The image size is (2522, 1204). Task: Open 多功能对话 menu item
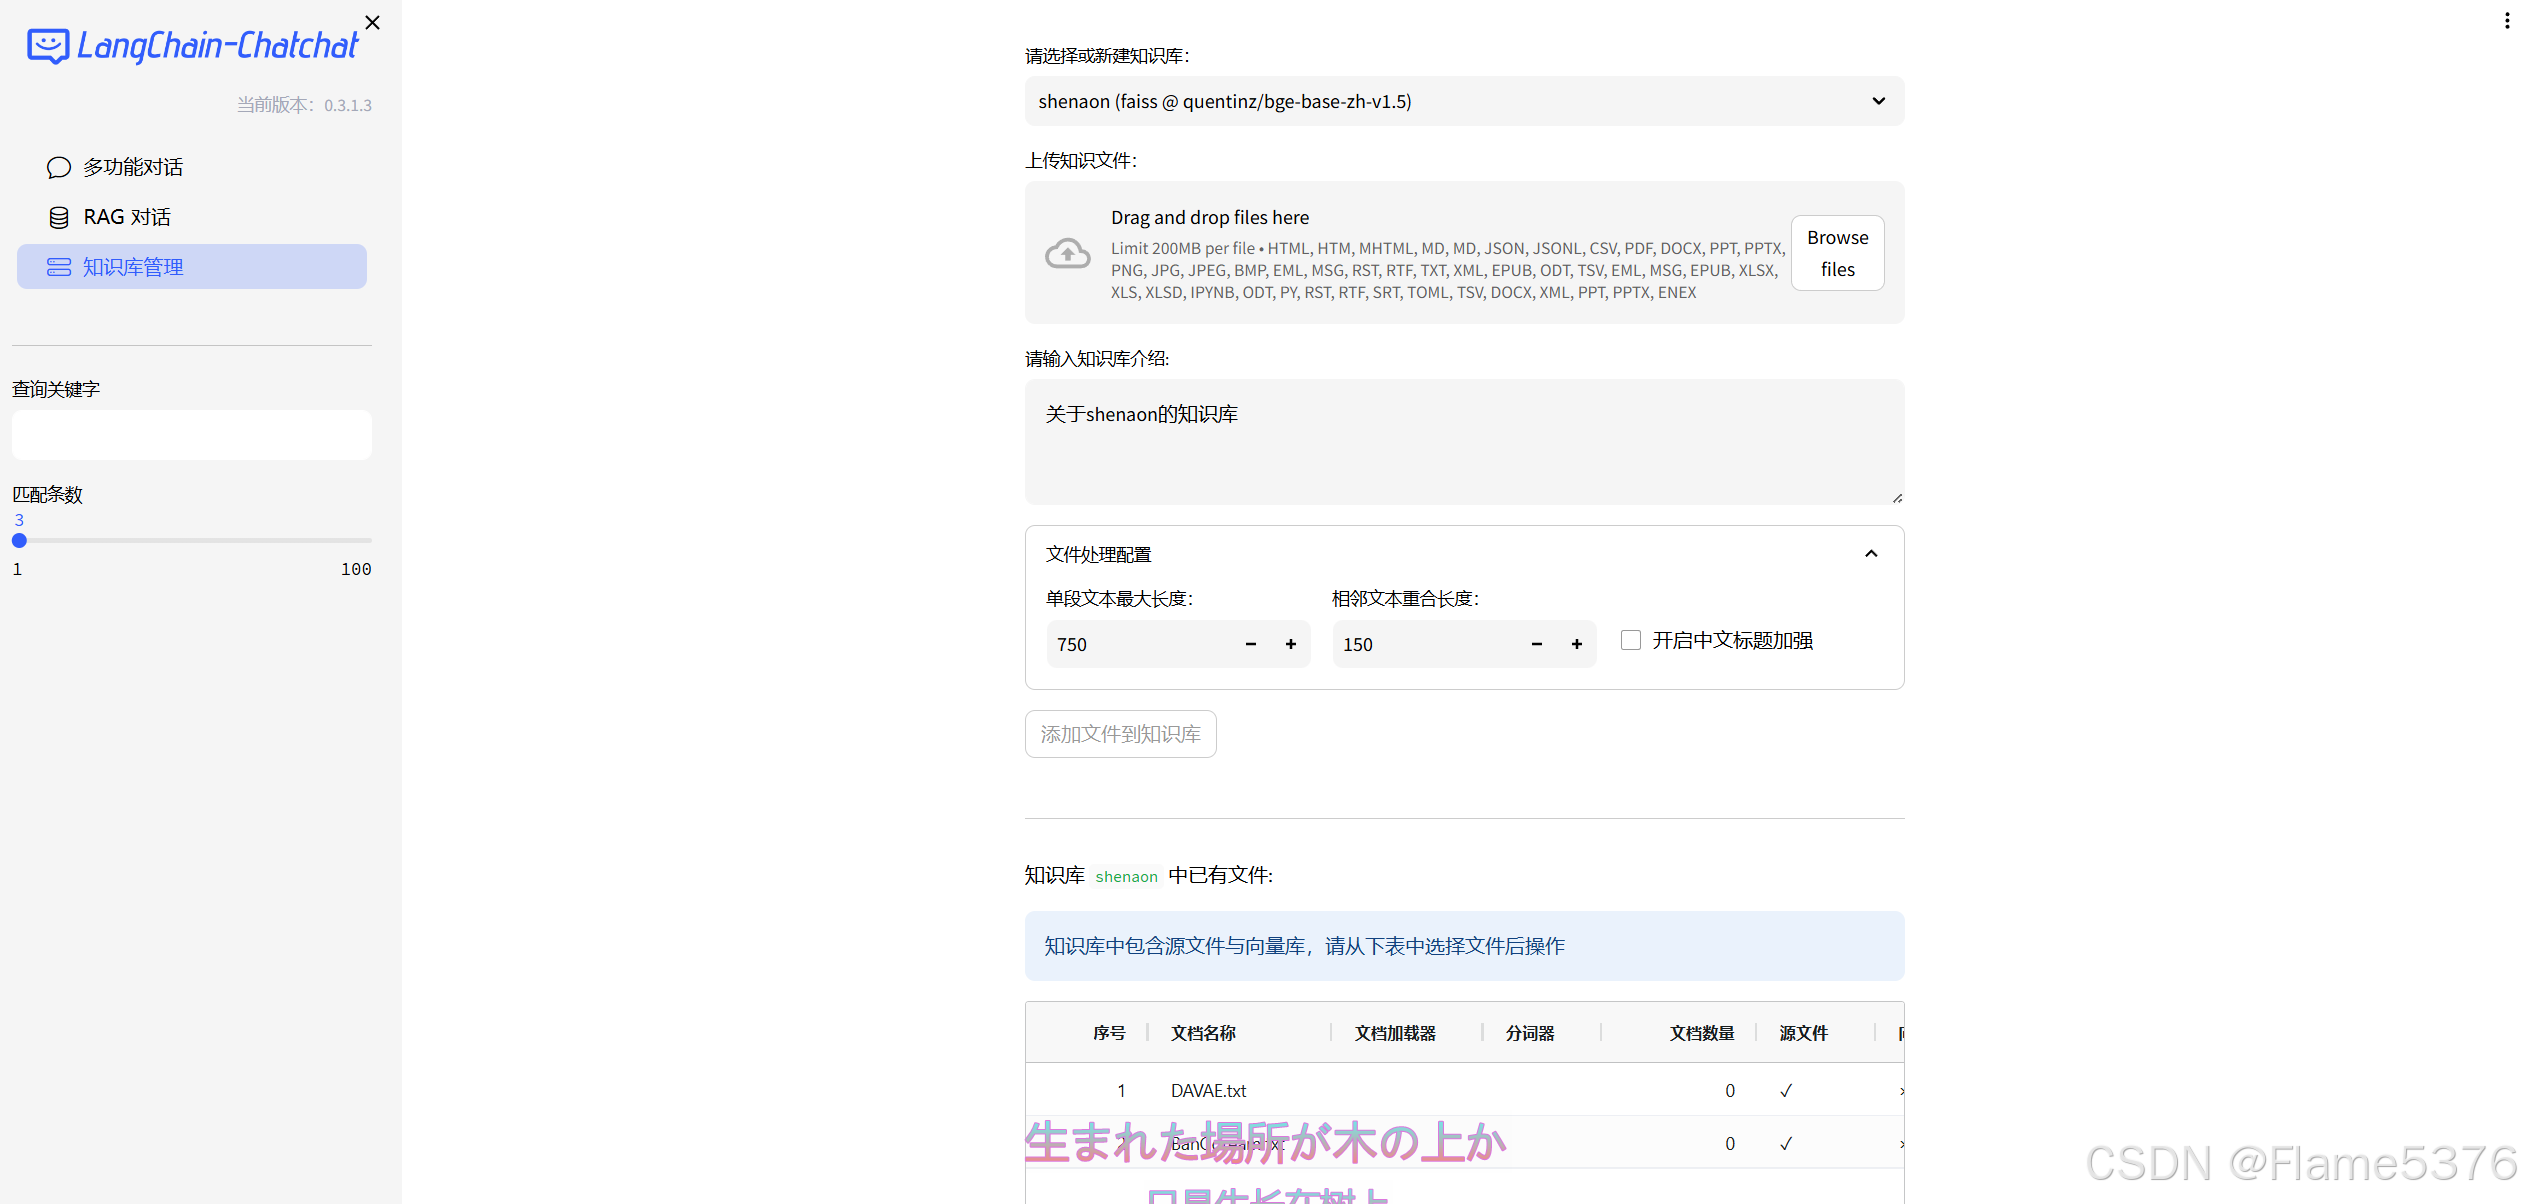click(132, 167)
